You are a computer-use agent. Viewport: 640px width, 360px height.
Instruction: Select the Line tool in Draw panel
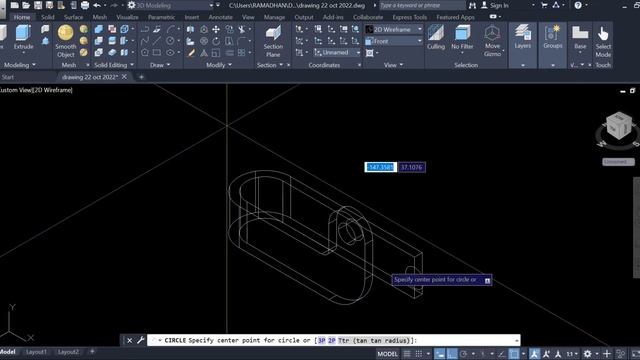pyautogui.click(x=157, y=41)
